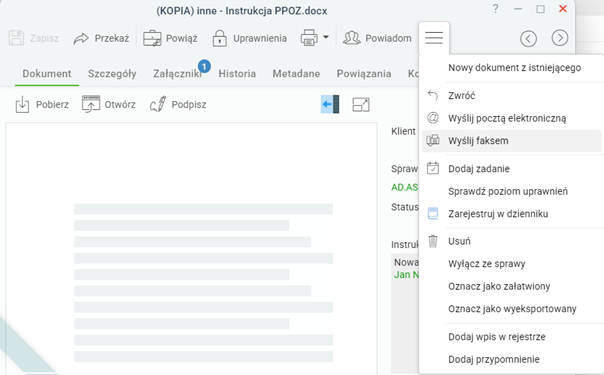This screenshot has width=604, height=375.
Task: Click the Powiąż briefcase icon
Action: pos(152,38)
